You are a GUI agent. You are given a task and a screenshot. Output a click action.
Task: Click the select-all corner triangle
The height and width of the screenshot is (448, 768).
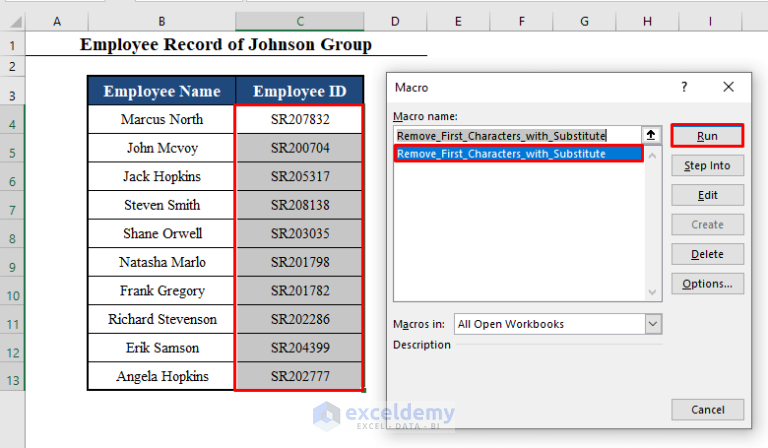(x=16, y=22)
